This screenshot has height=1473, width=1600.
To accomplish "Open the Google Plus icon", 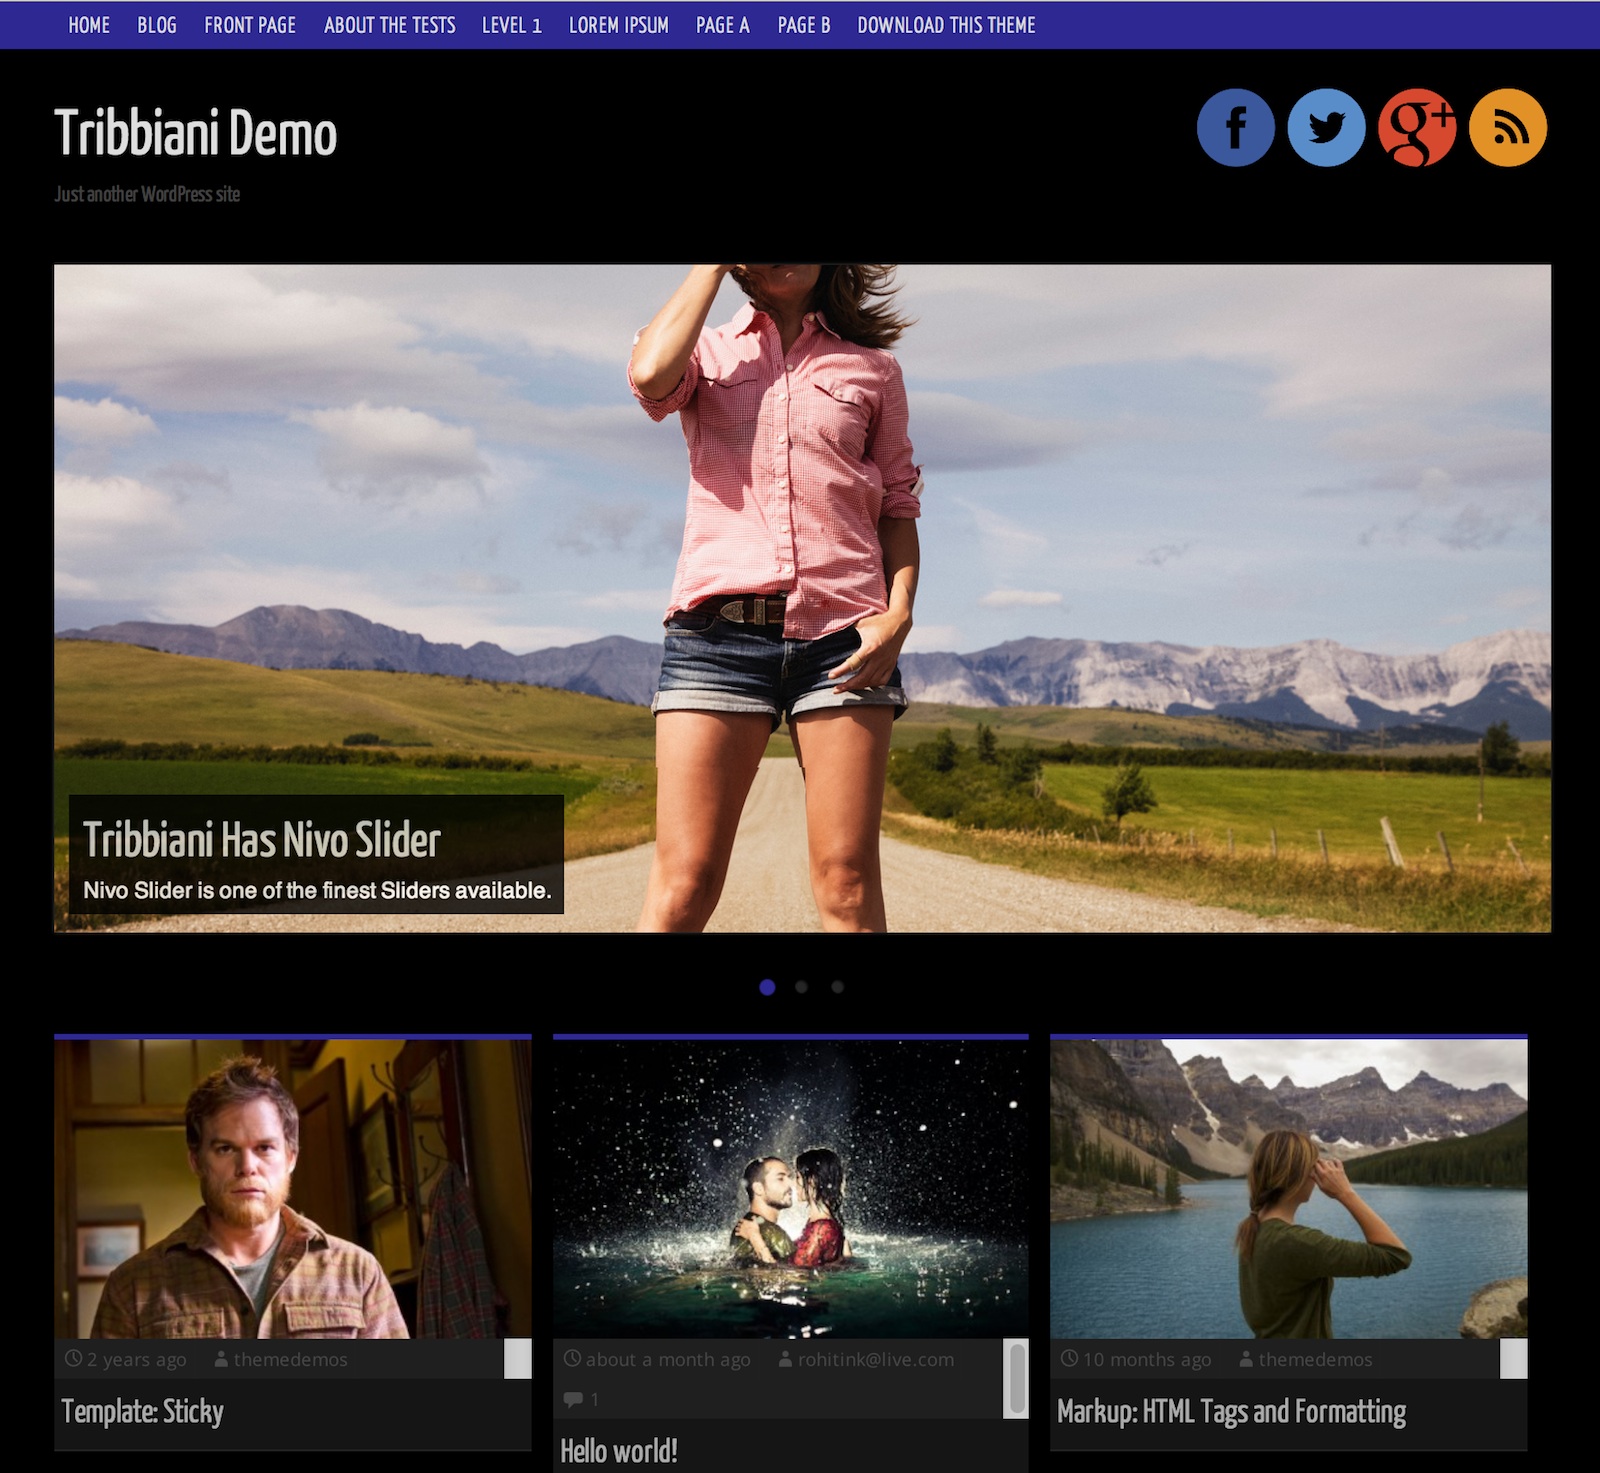I will point(1416,128).
